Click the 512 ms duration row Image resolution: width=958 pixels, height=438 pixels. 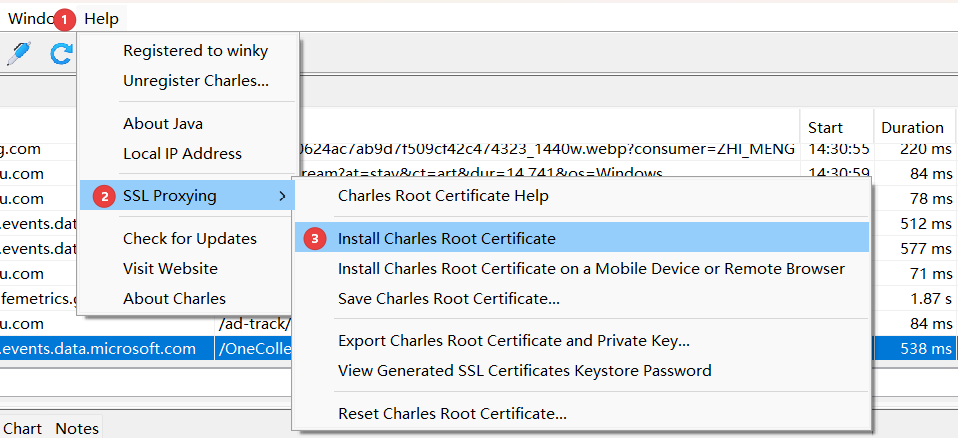(926, 224)
